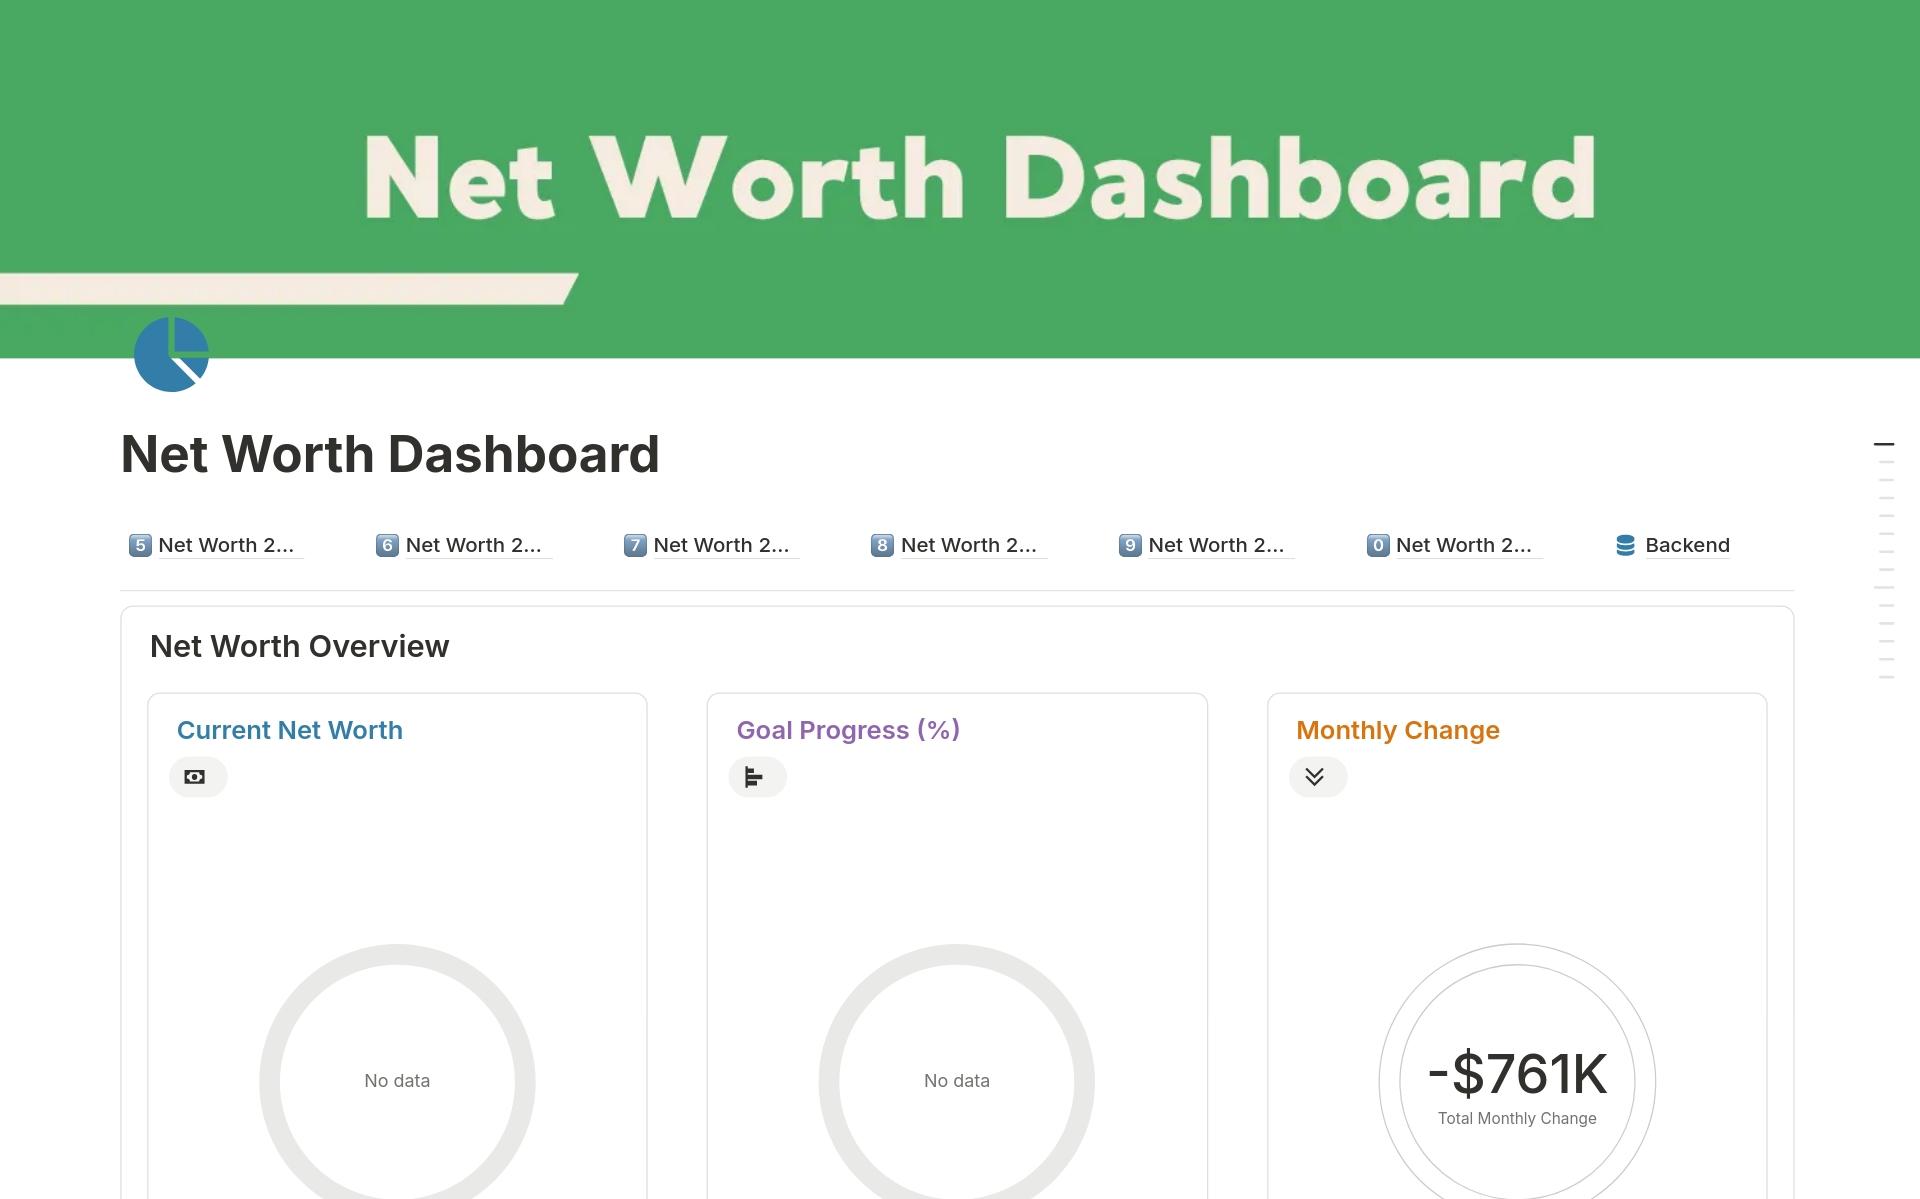The image size is (1920, 1199).
Task: Open the Backend database link
Action: [1673, 545]
